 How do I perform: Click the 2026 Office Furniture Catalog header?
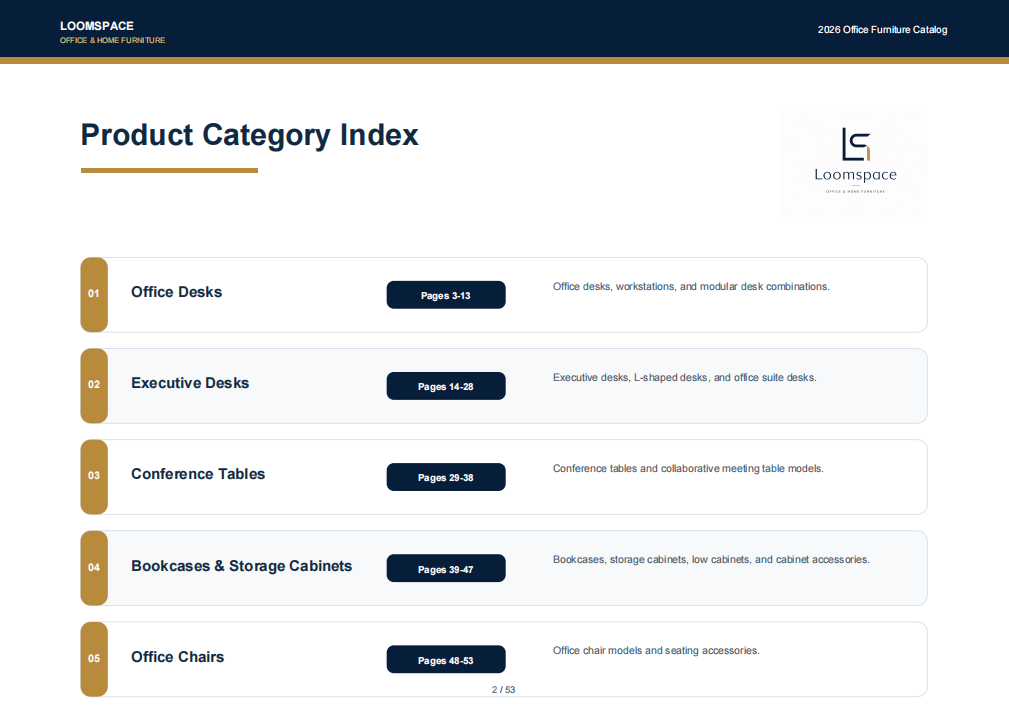pyautogui.click(x=882, y=30)
